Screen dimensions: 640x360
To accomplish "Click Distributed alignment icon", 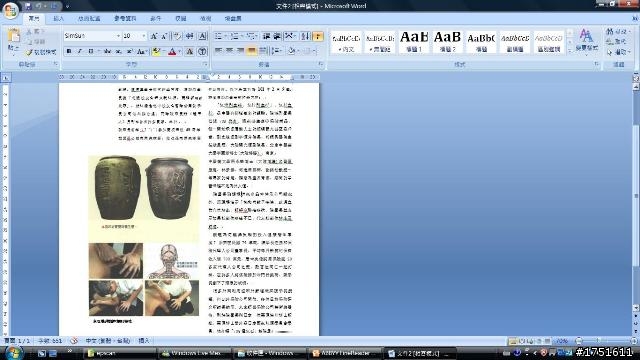I will [263, 51].
